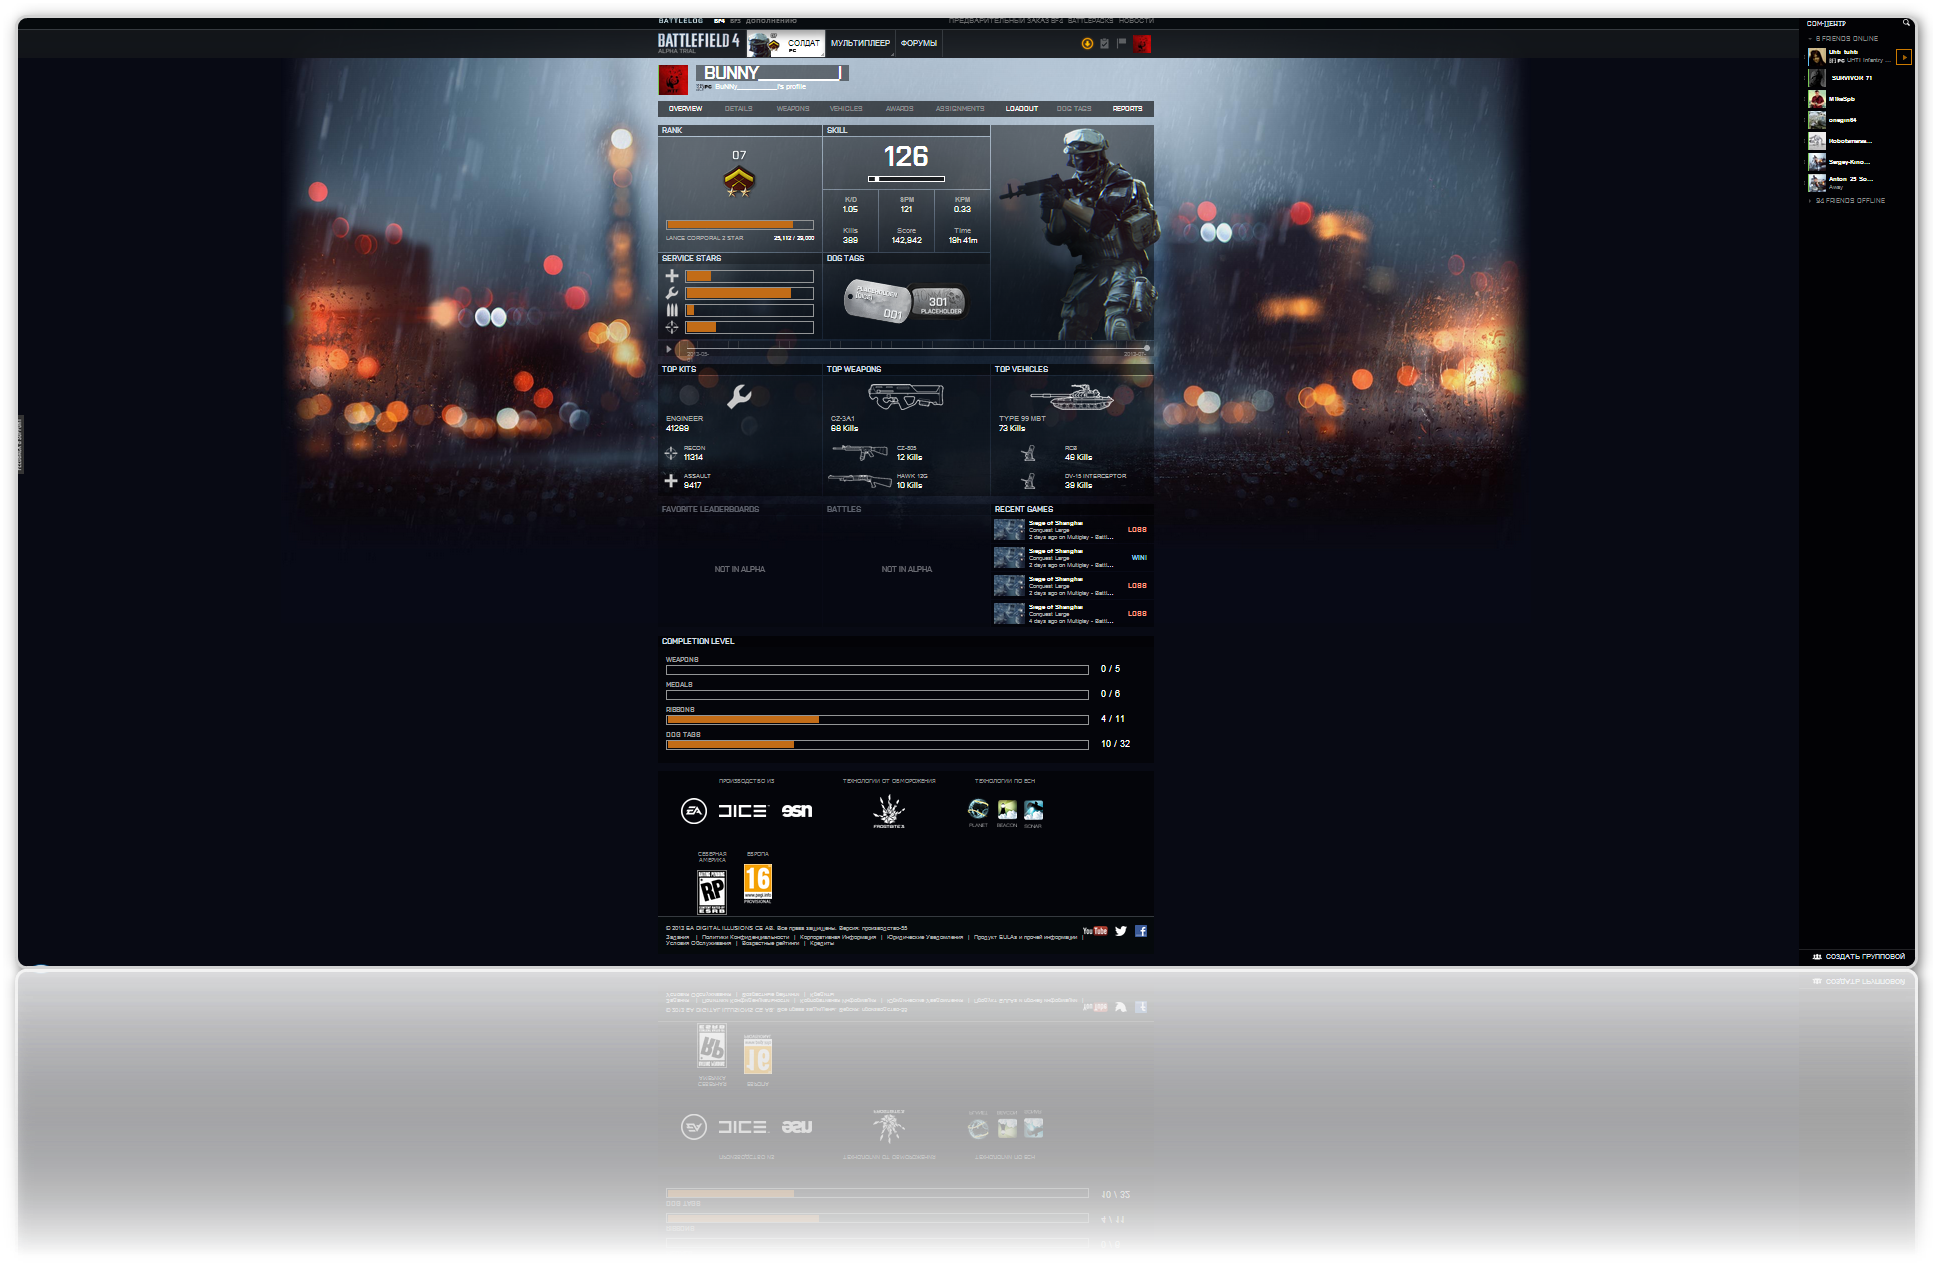1933x1270 pixels.
Task: Switch to the Awards tab
Action: click(x=899, y=108)
